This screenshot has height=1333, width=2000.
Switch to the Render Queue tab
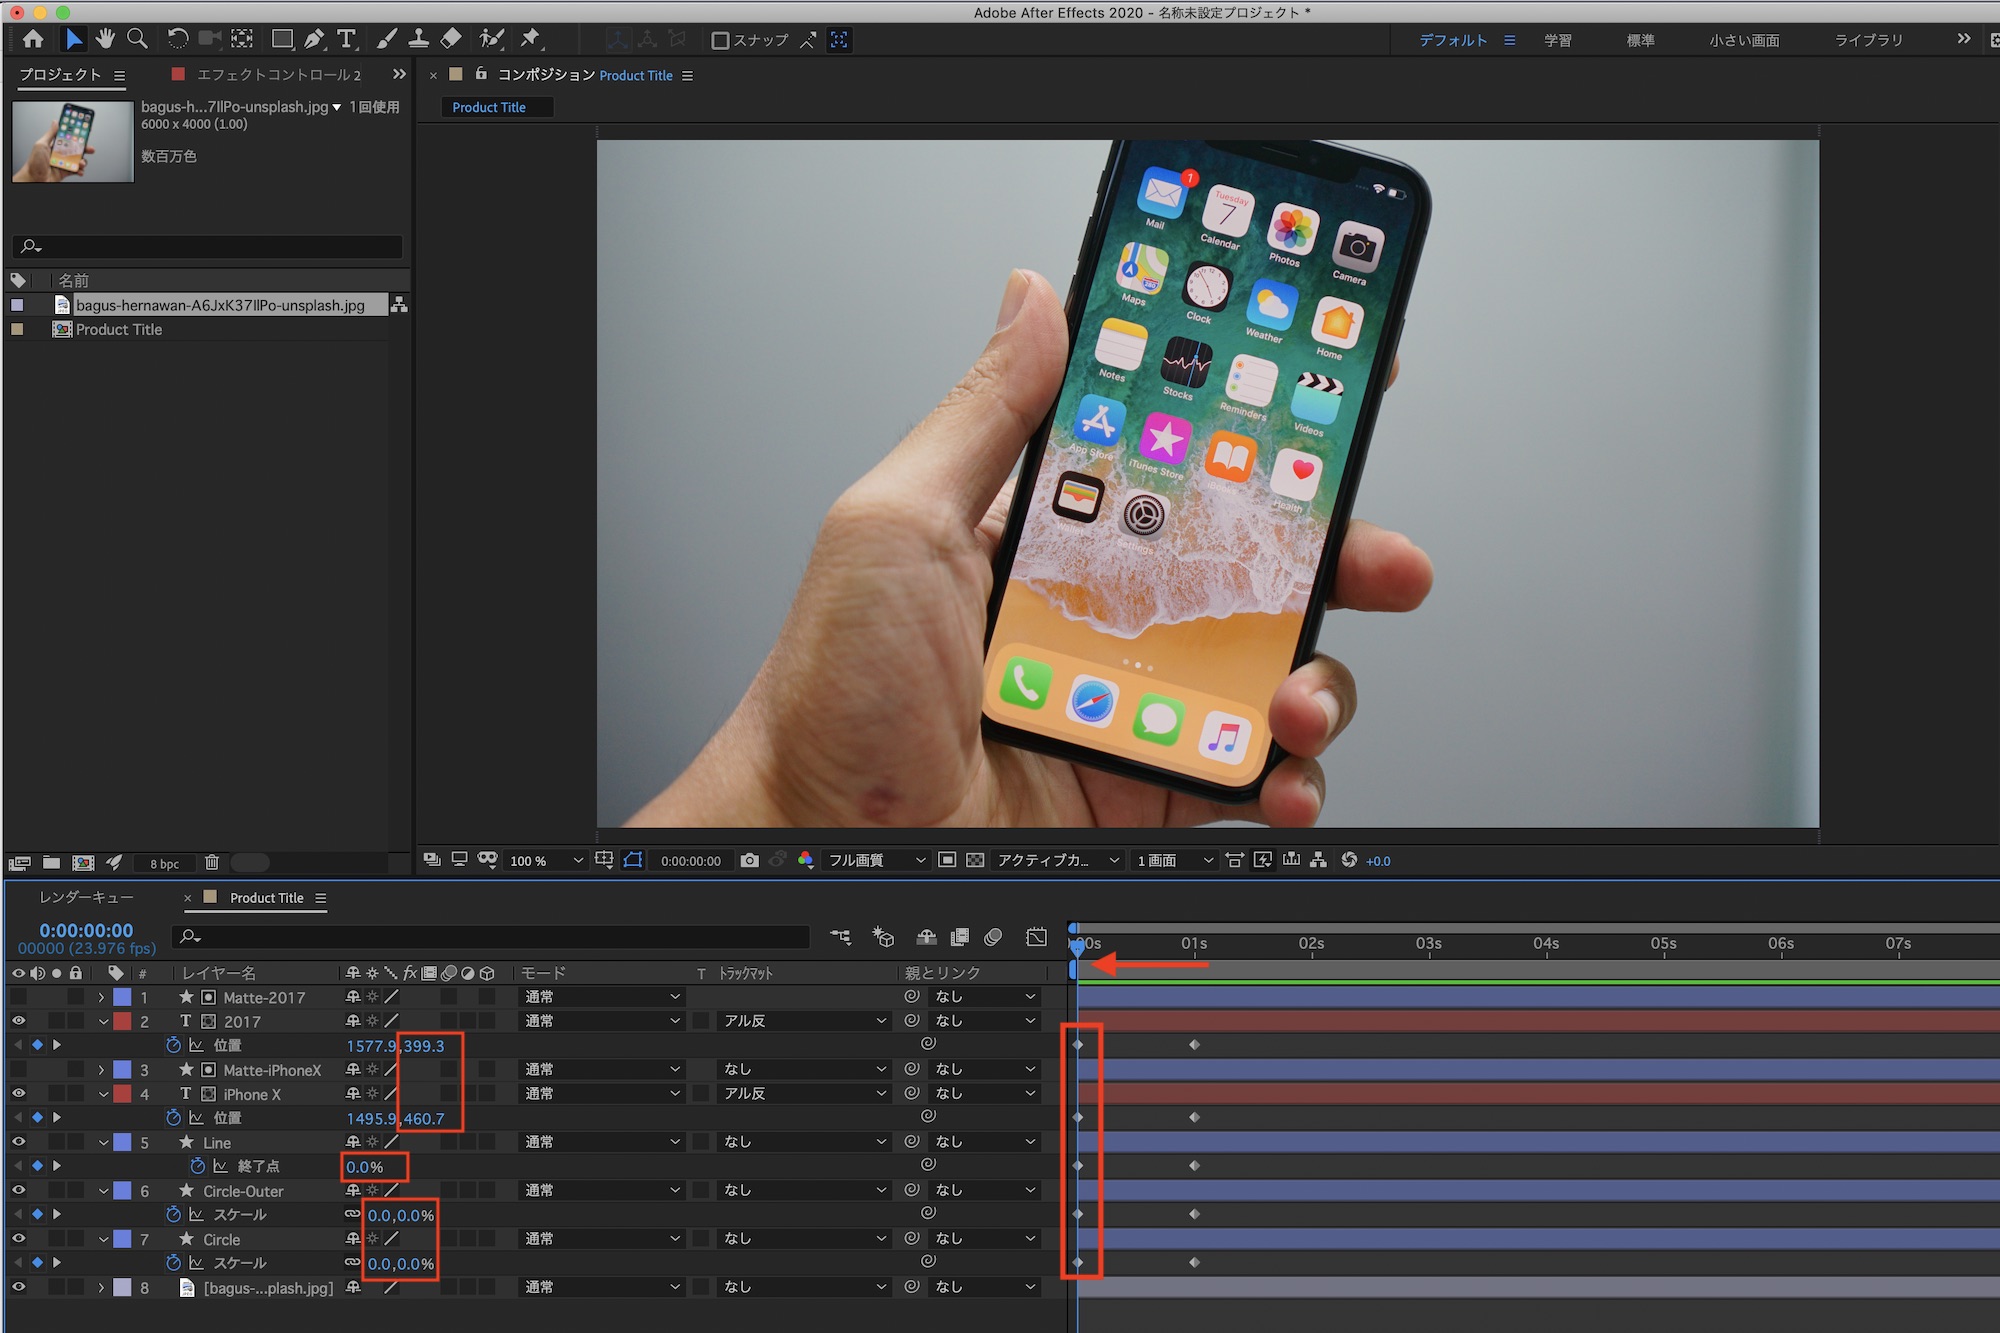tap(86, 897)
